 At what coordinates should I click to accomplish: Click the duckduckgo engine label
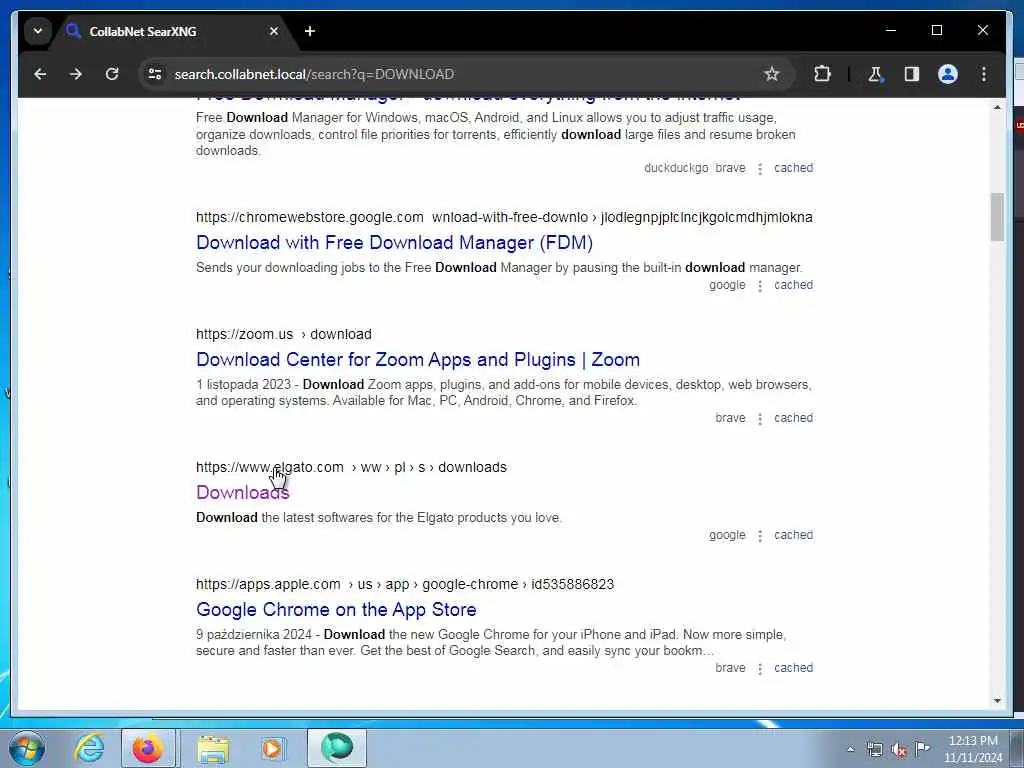tap(676, 168)
